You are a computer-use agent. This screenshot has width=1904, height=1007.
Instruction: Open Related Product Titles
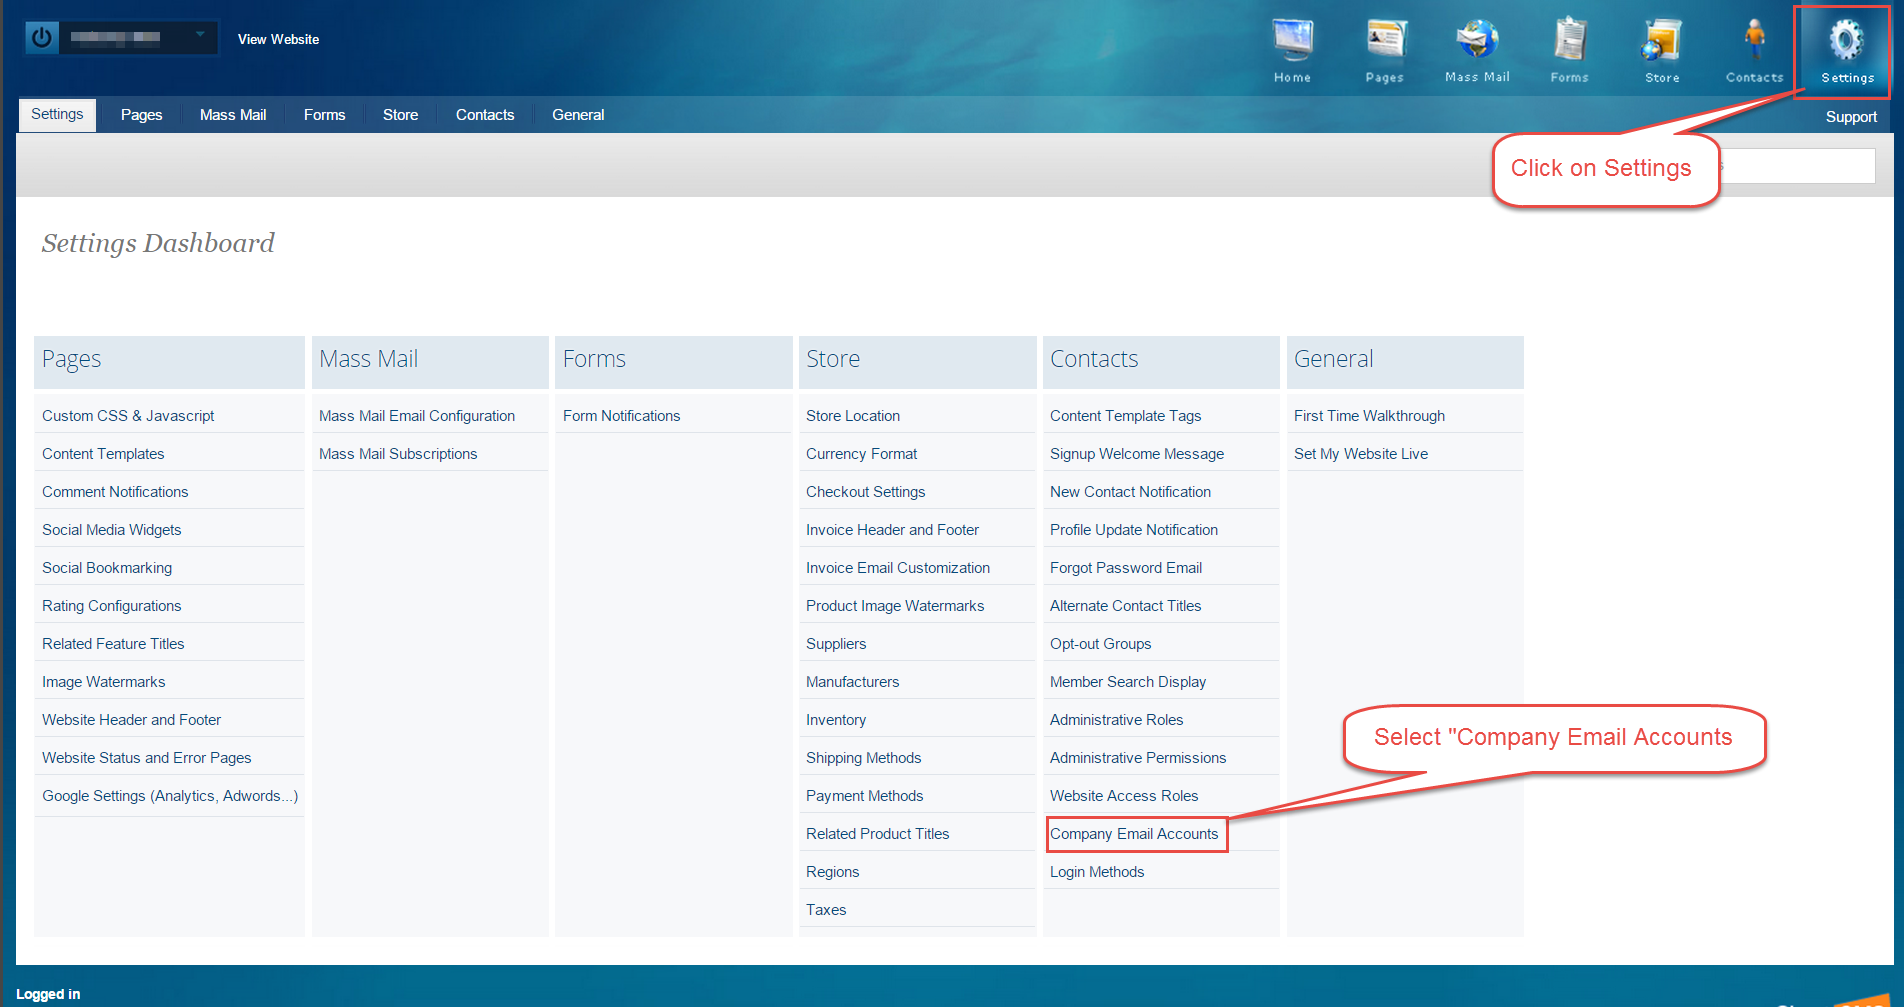[877, 834]
